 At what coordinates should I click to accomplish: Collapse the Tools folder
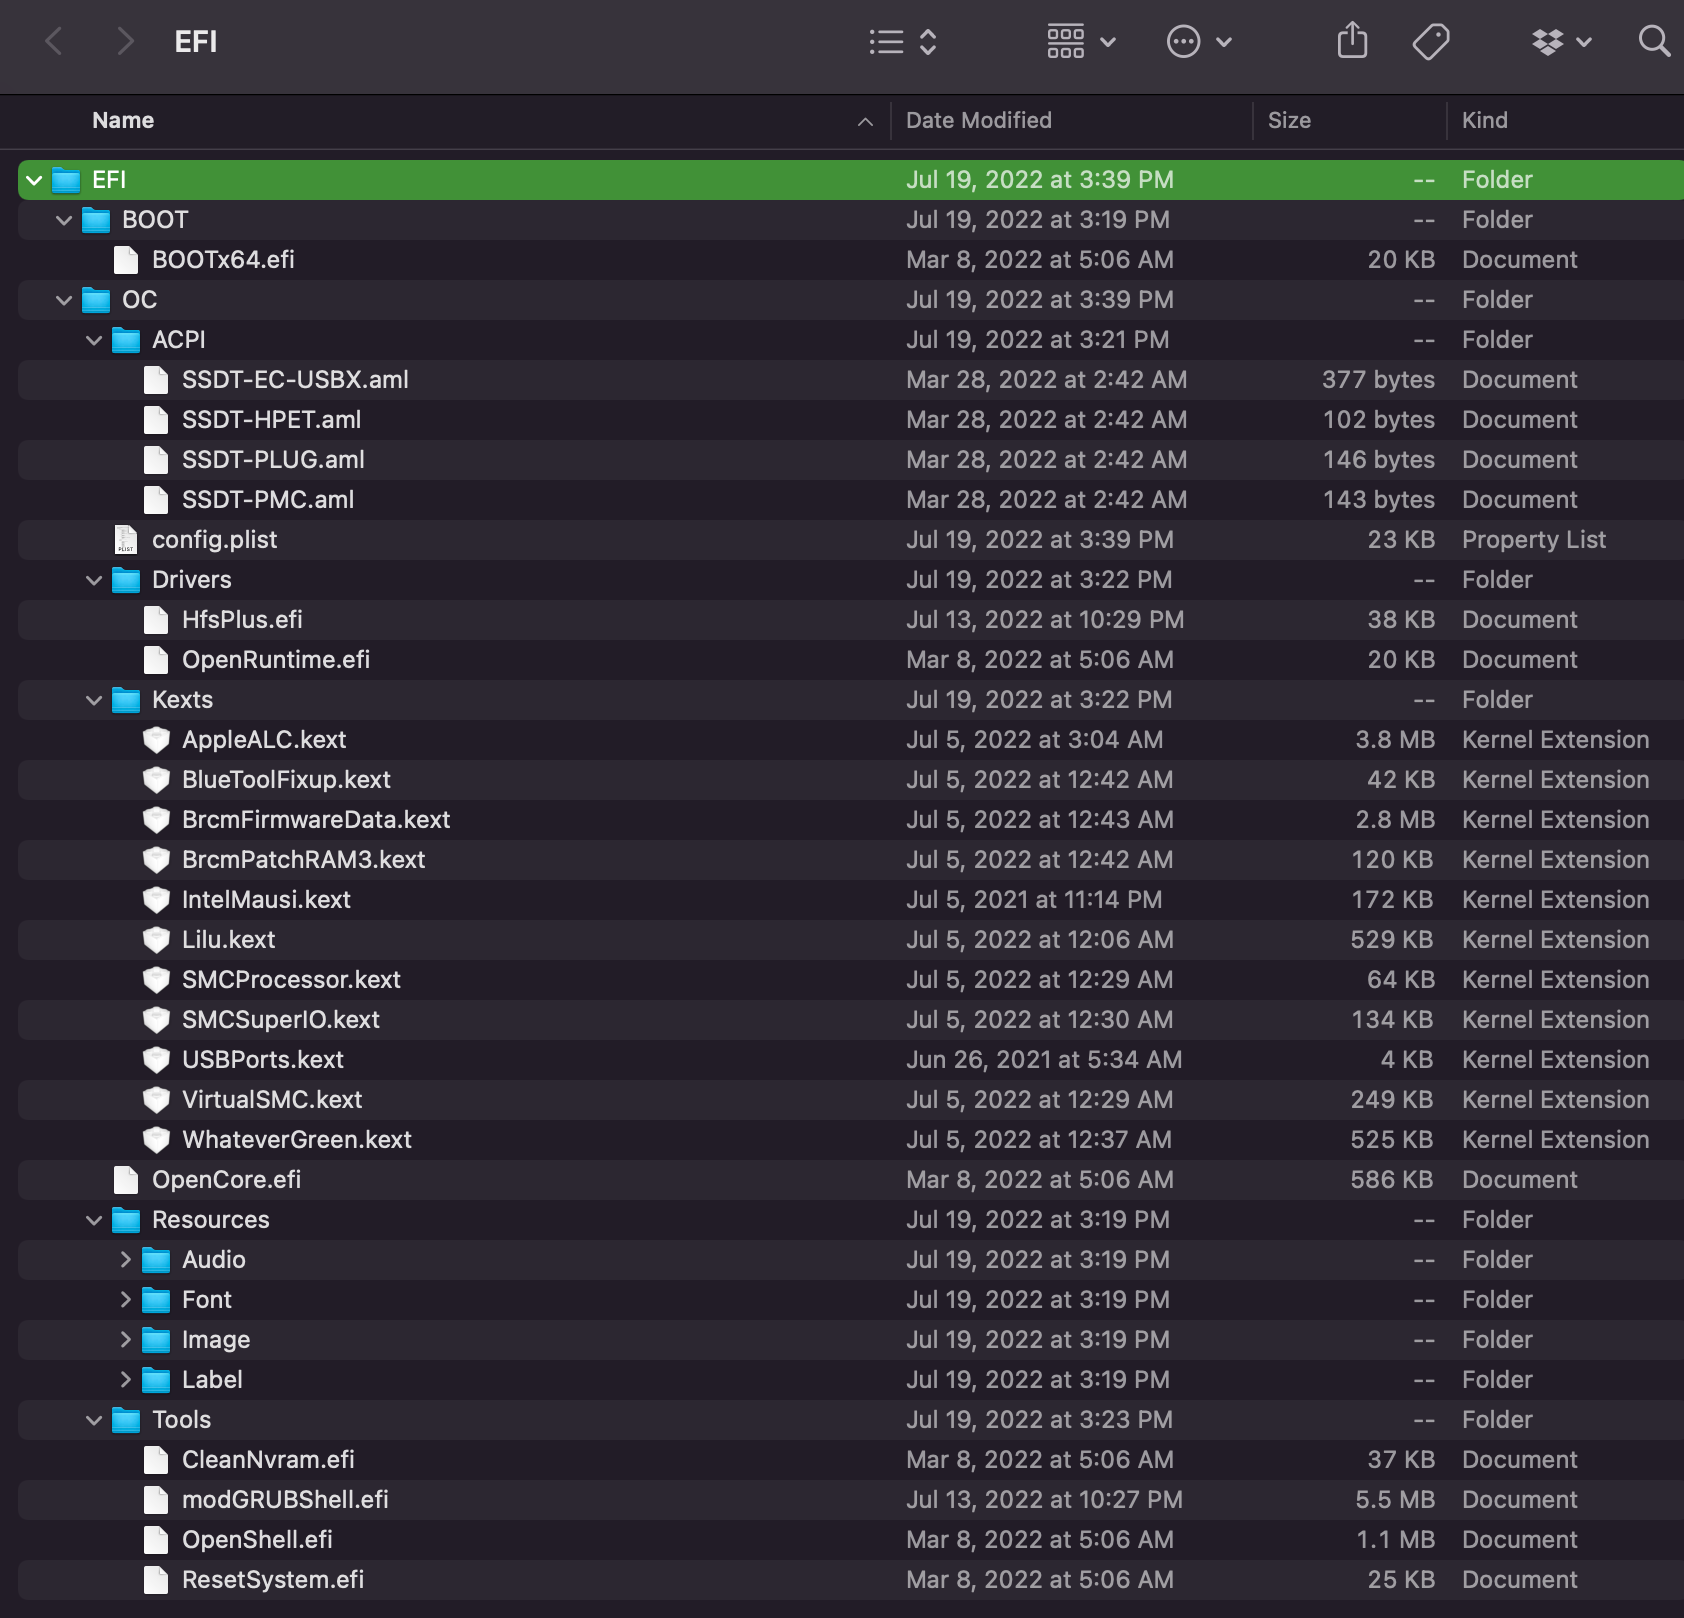95,1420
